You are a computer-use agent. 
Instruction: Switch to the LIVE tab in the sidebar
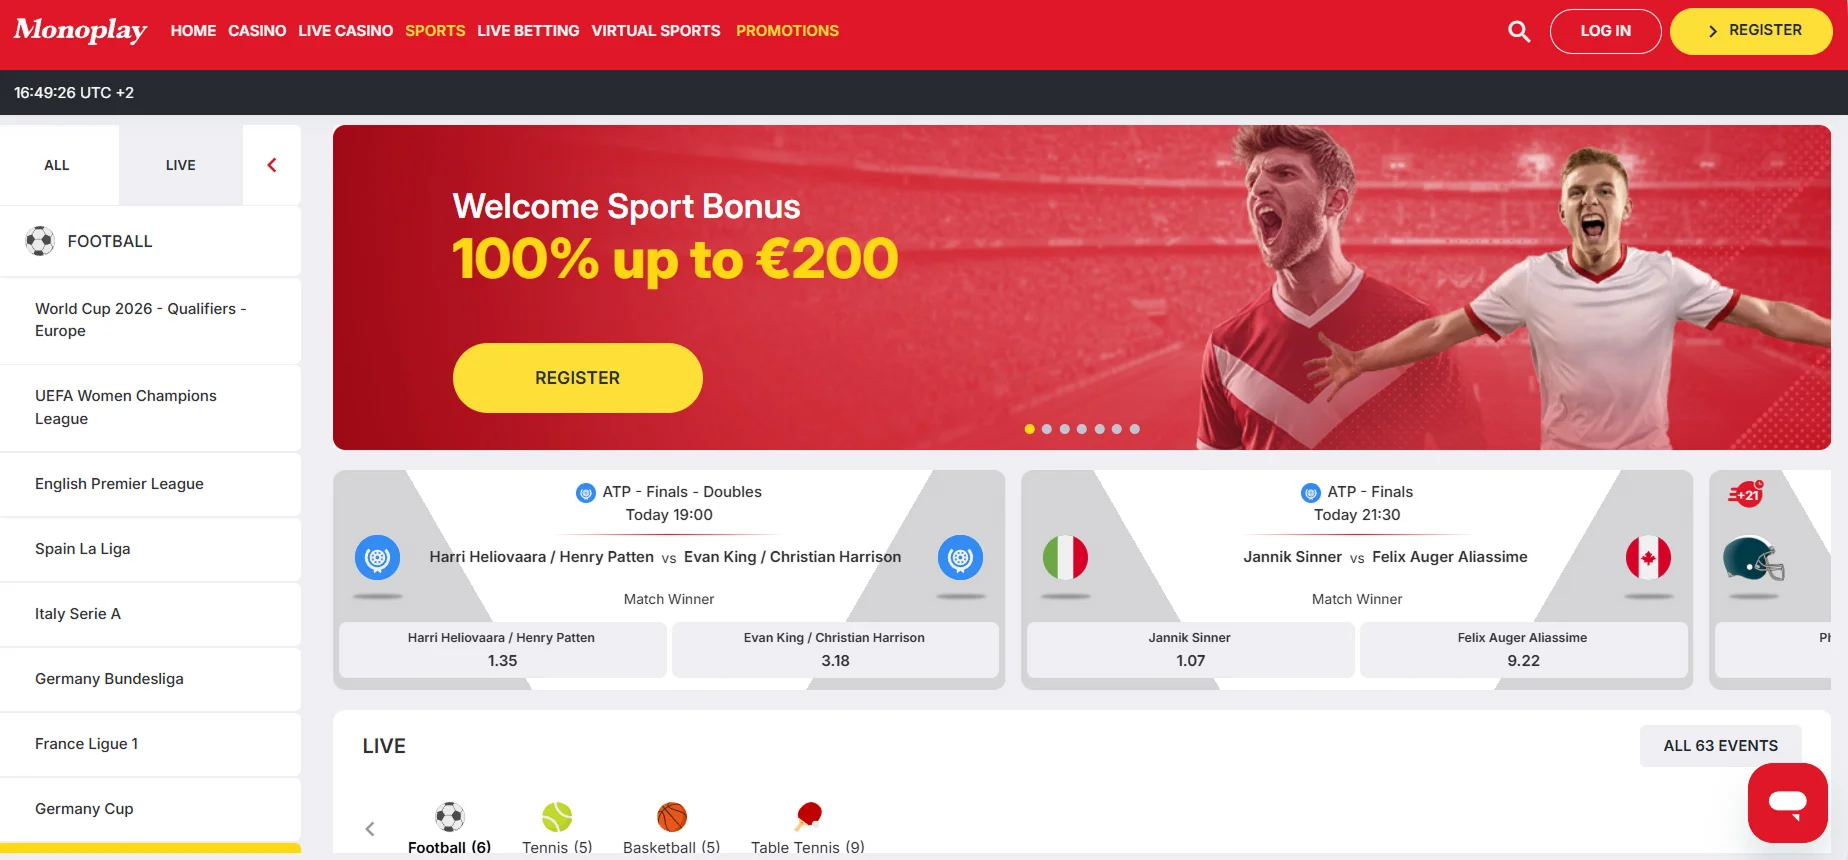[181, 165]
